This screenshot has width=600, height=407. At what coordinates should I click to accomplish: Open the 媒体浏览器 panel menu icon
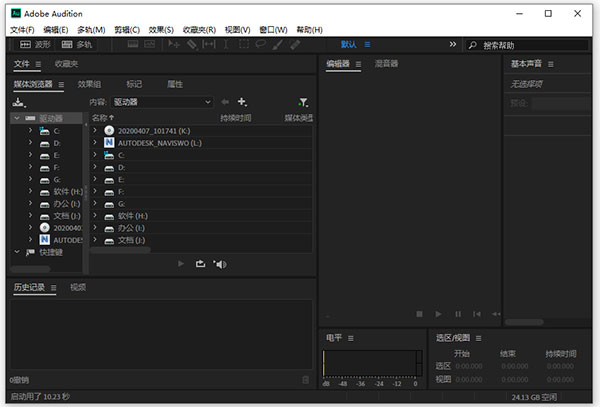pyautogui.click(x=61, y=85)
